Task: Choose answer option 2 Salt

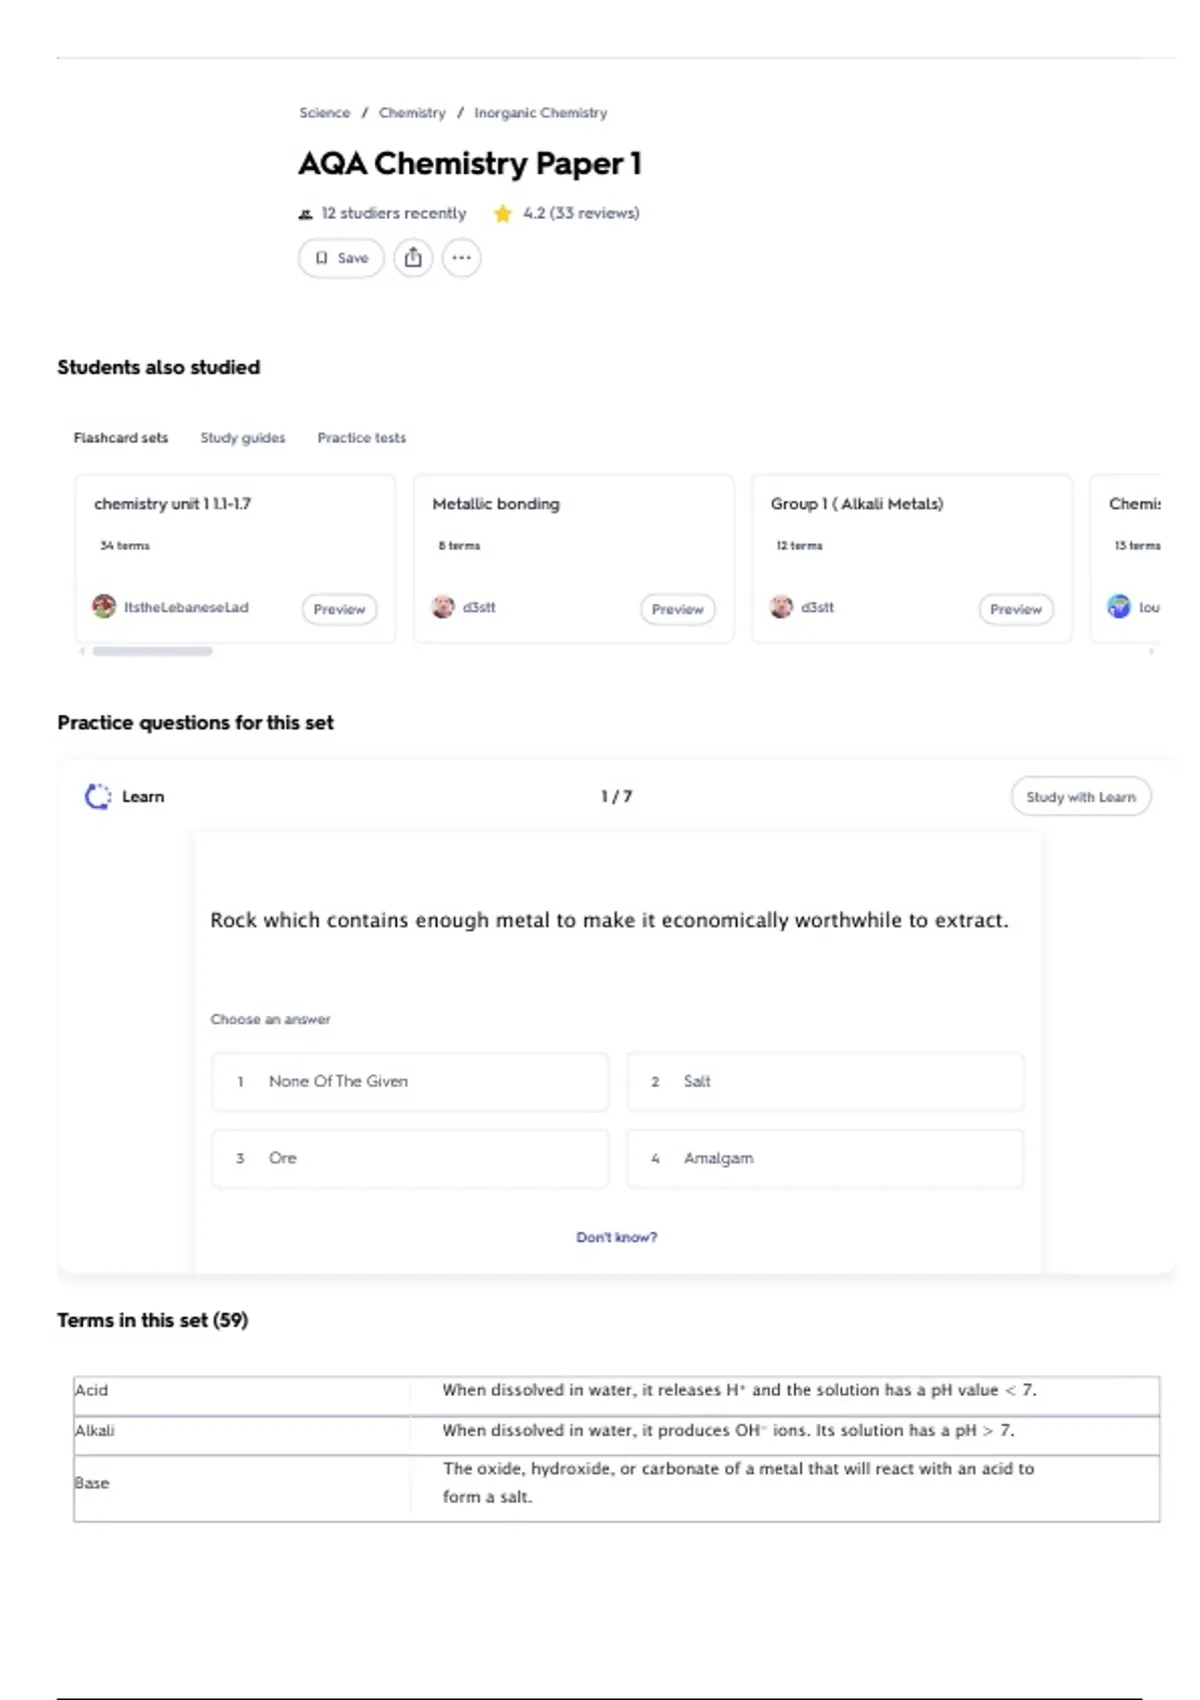Action: tap(825, 1081)
